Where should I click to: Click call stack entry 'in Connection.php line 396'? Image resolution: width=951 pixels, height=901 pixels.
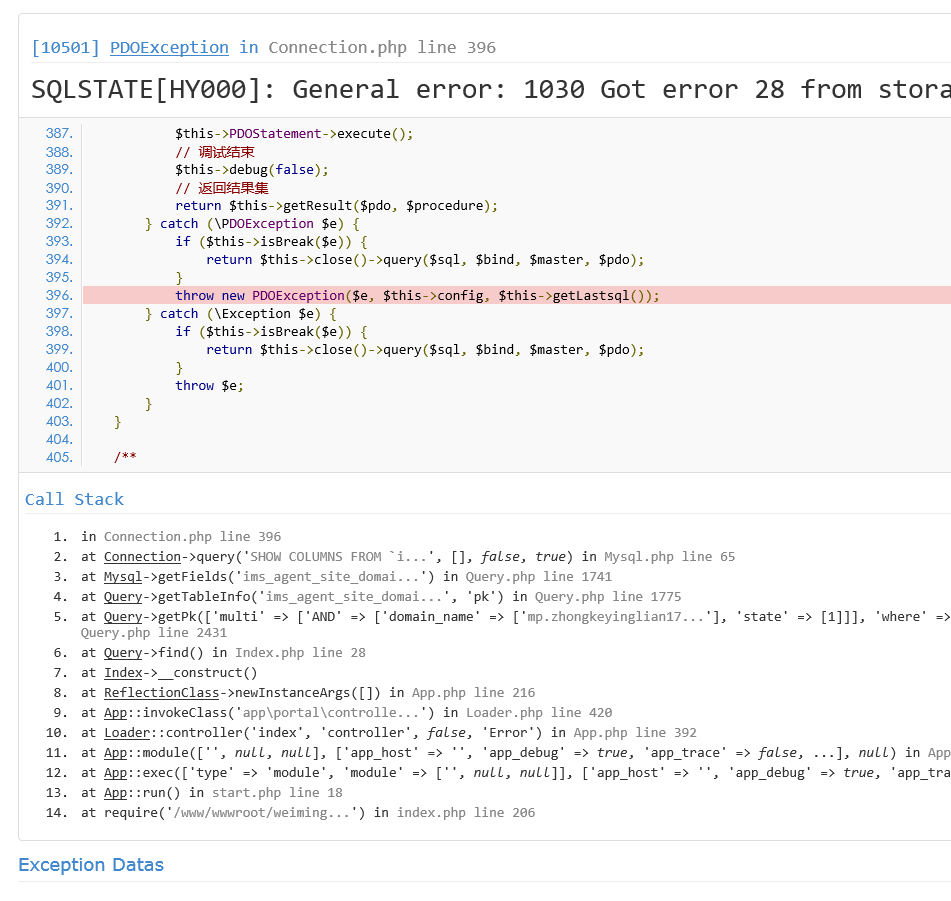coord(181,537)
